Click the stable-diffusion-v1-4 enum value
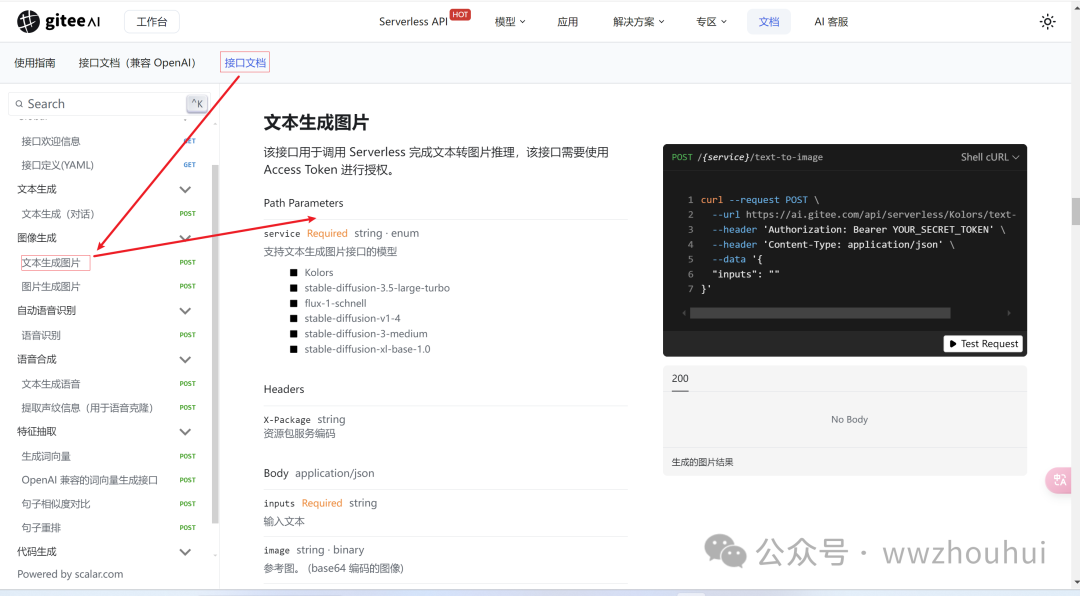This screenshot has width=1080, height=596. point(352,318)
